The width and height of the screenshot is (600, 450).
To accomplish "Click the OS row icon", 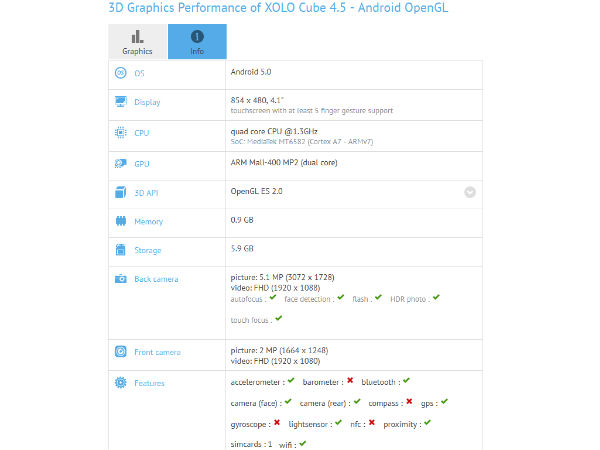I will [x=121, y=72].
